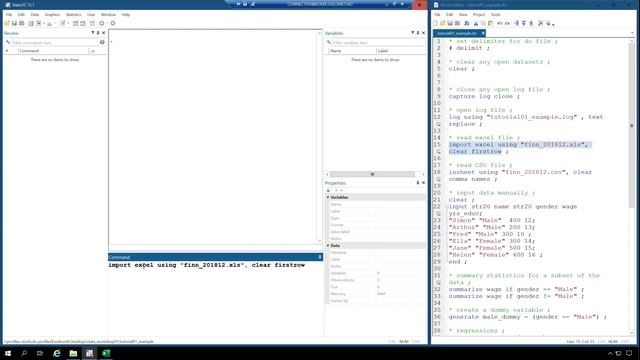Open the File menu in Stata
The image size is (640, 360).
(x=9, y=14)
